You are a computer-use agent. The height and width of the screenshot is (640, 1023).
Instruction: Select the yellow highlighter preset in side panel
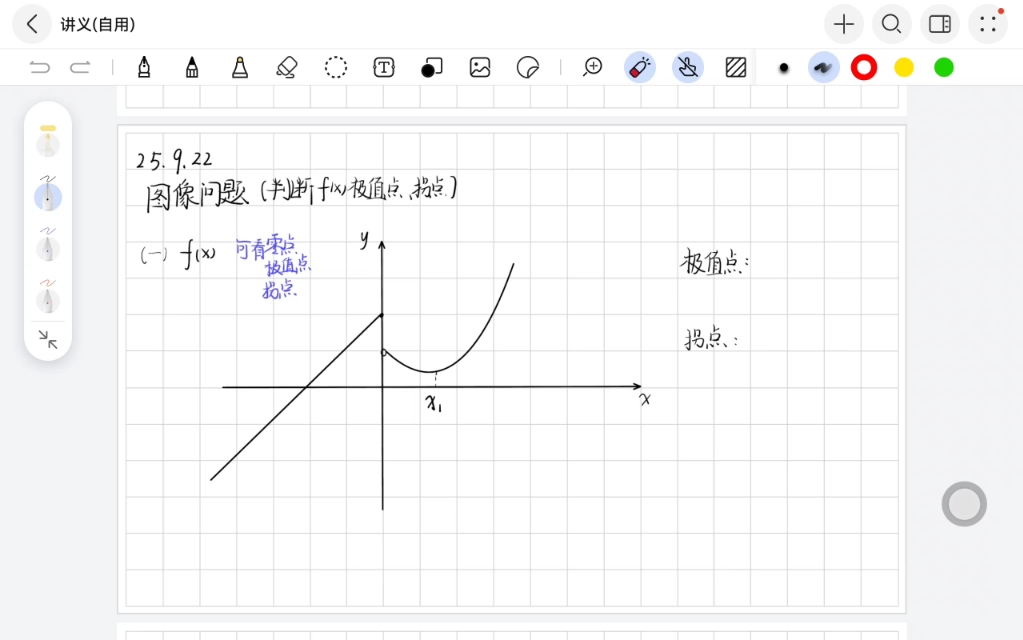click(48, 141)
